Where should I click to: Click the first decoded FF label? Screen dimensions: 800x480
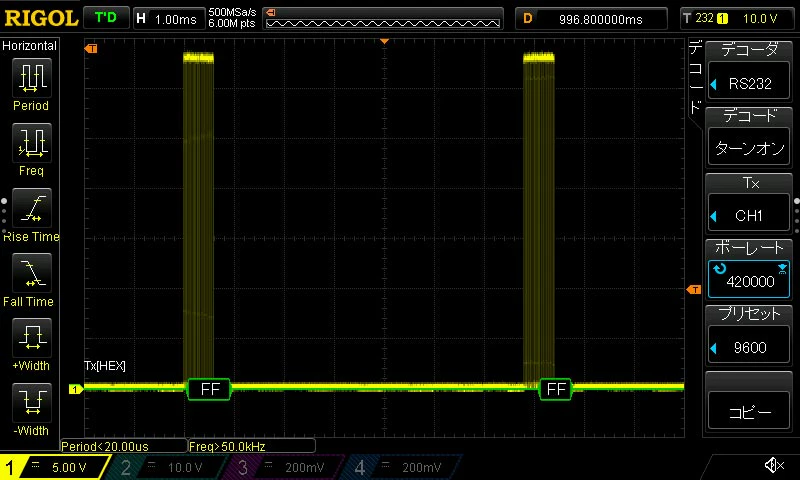(209, 390)
